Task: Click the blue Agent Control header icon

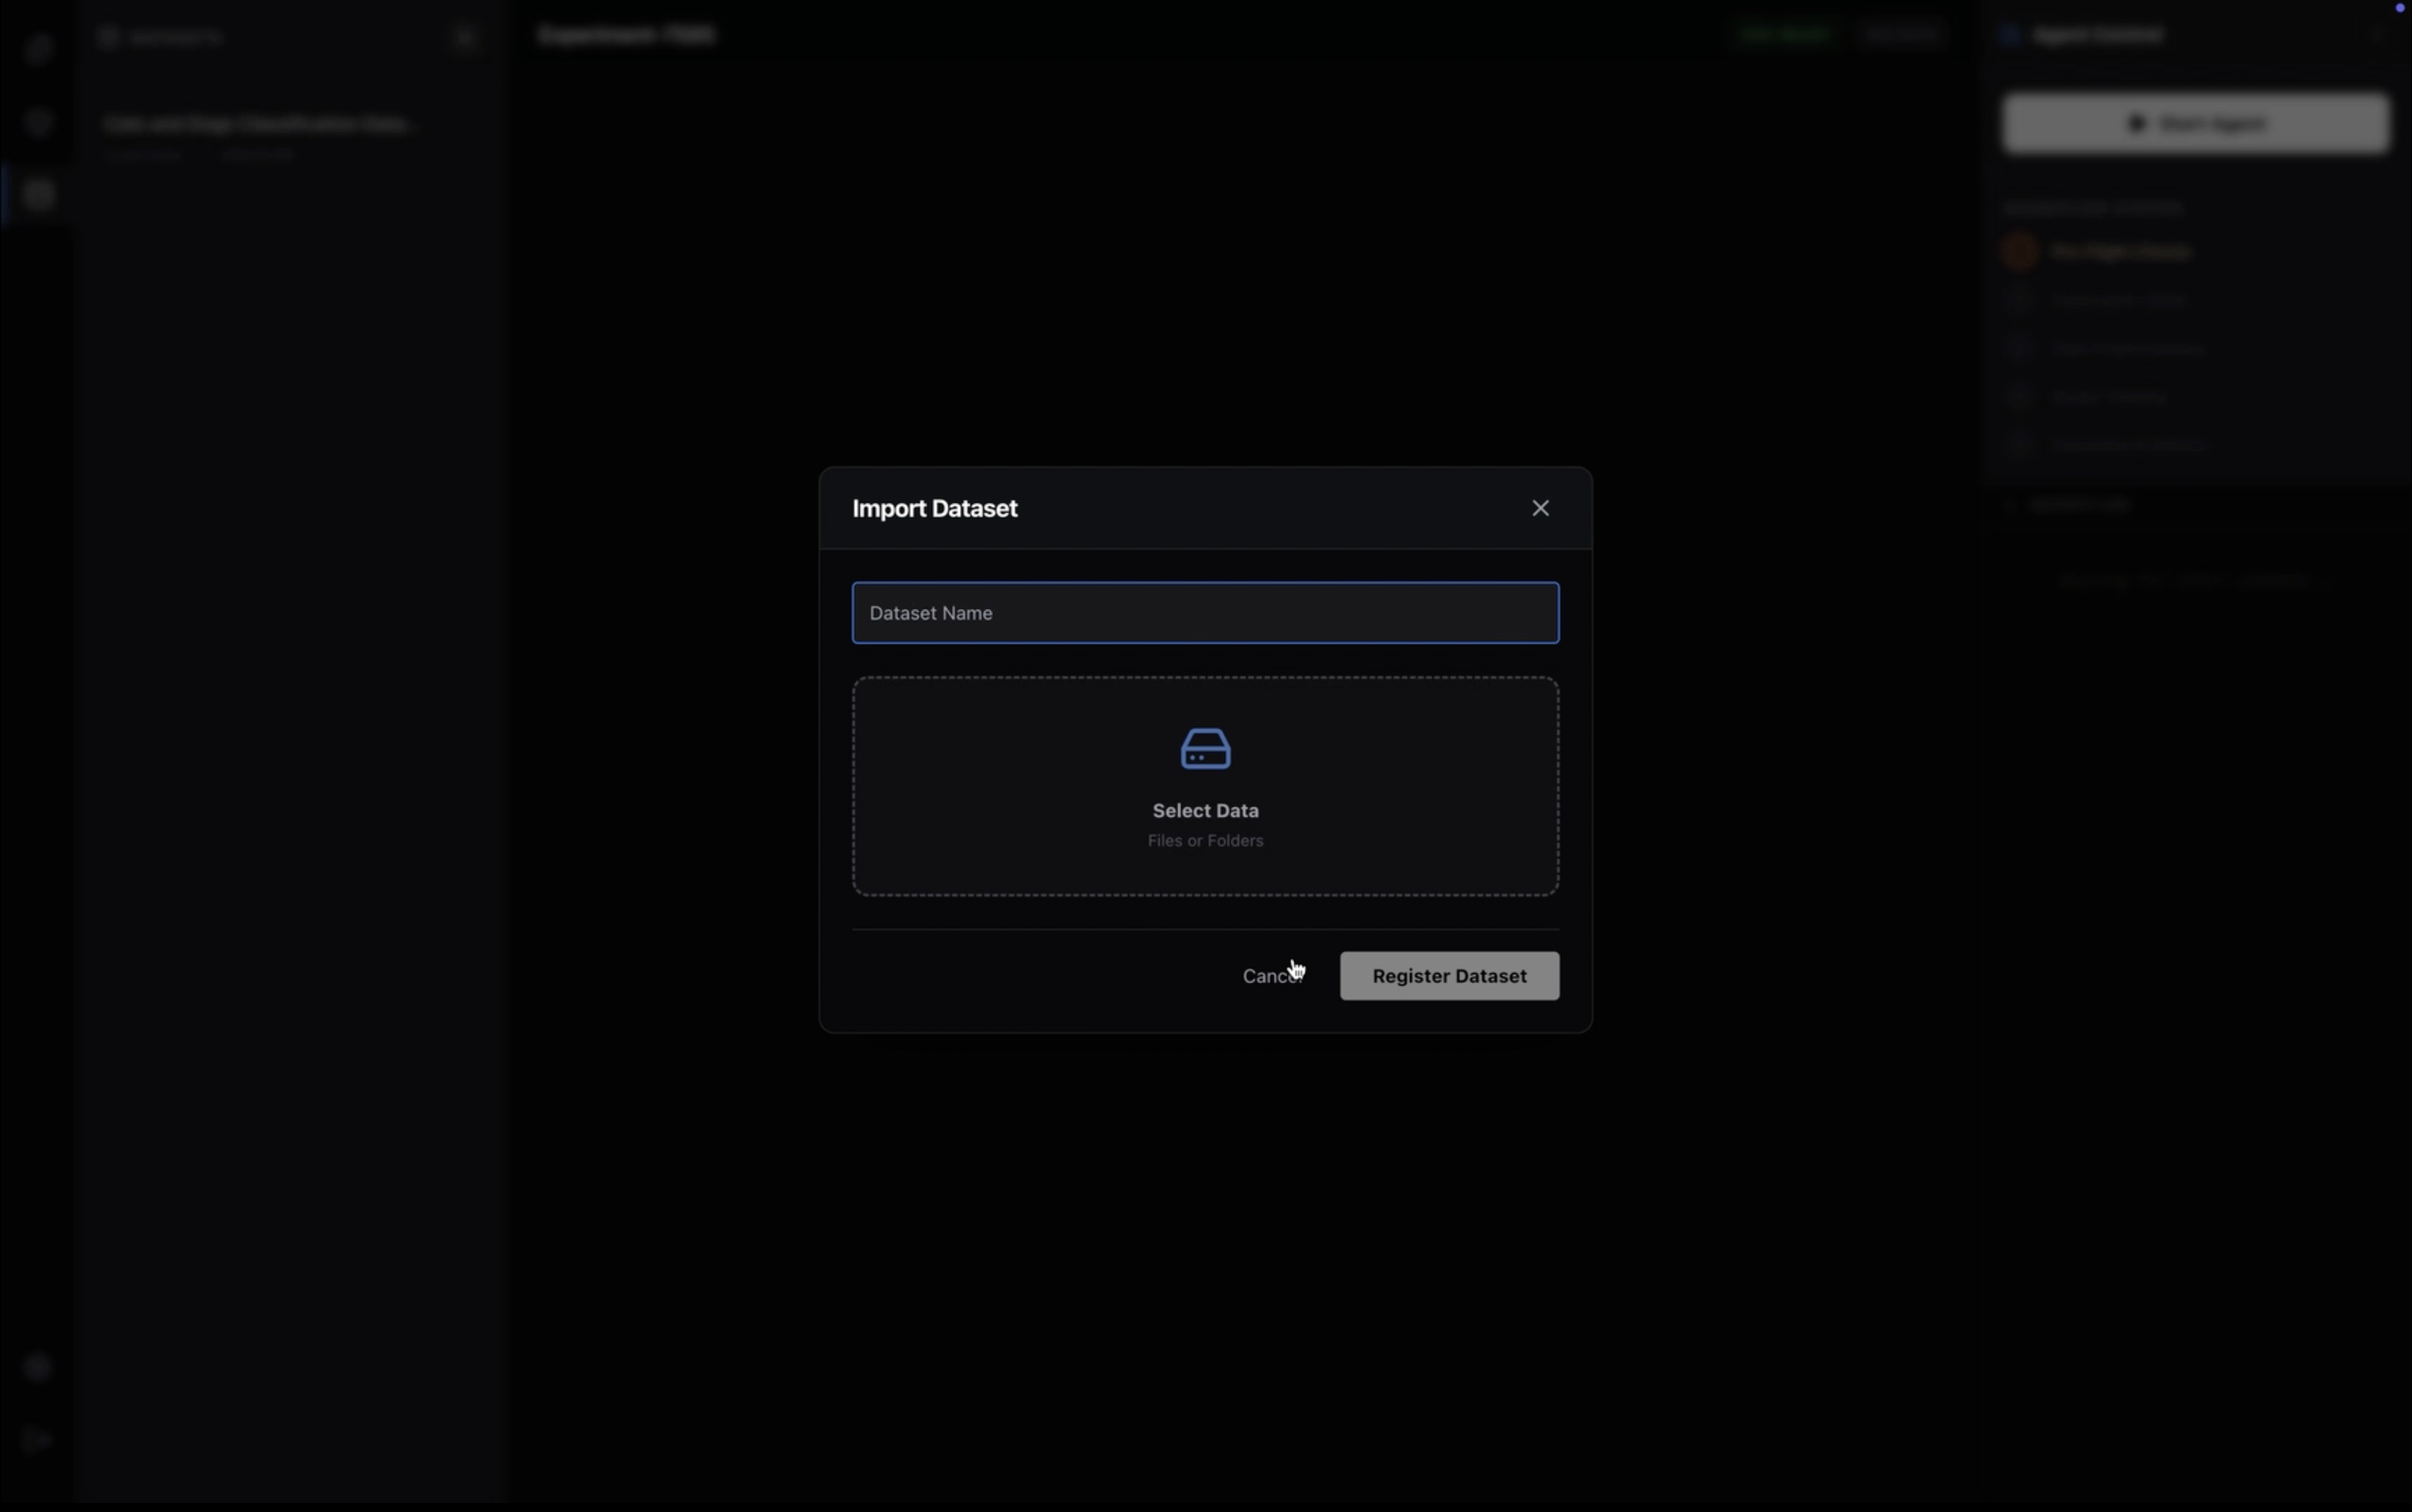Action: 2010,36
